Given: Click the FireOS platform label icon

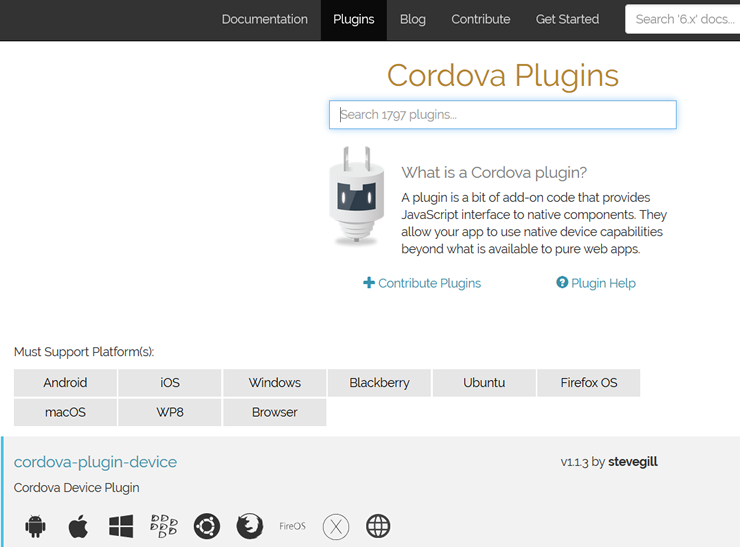Looking at the screenshot, I should [x=292, y=526].
